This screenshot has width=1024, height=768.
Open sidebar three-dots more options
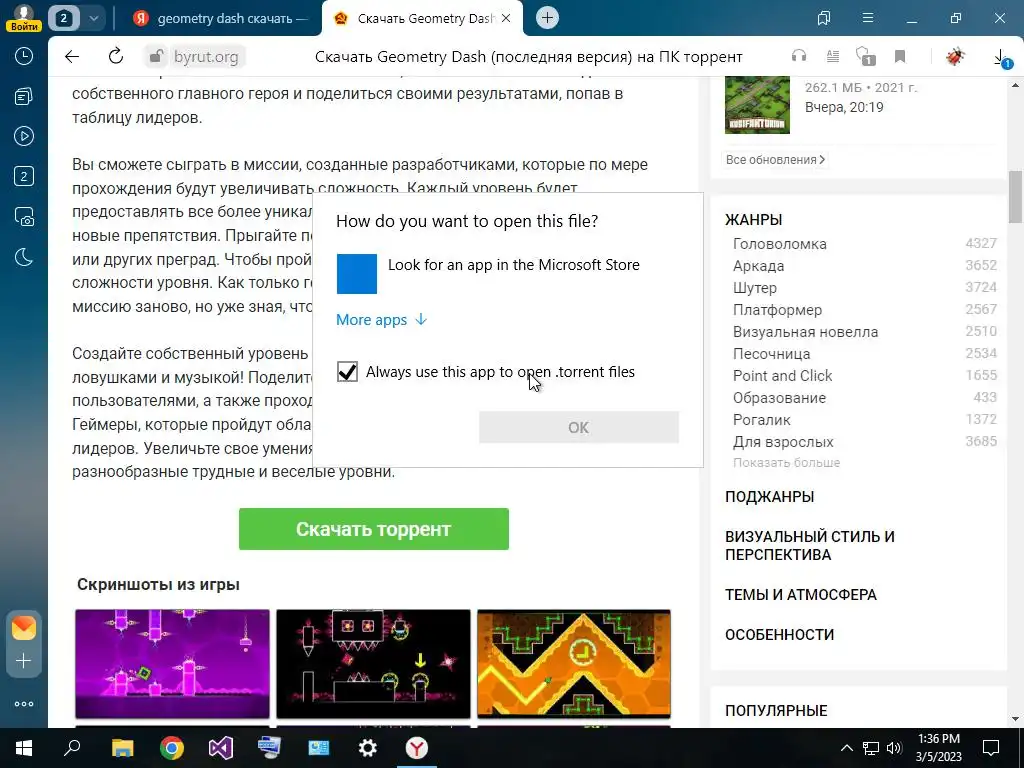coord(24,704)
